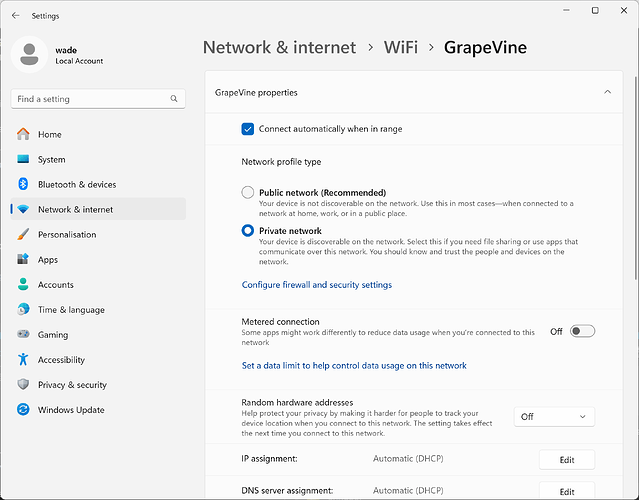
Task: Toggle Metered connection switch
Action: 582,331
